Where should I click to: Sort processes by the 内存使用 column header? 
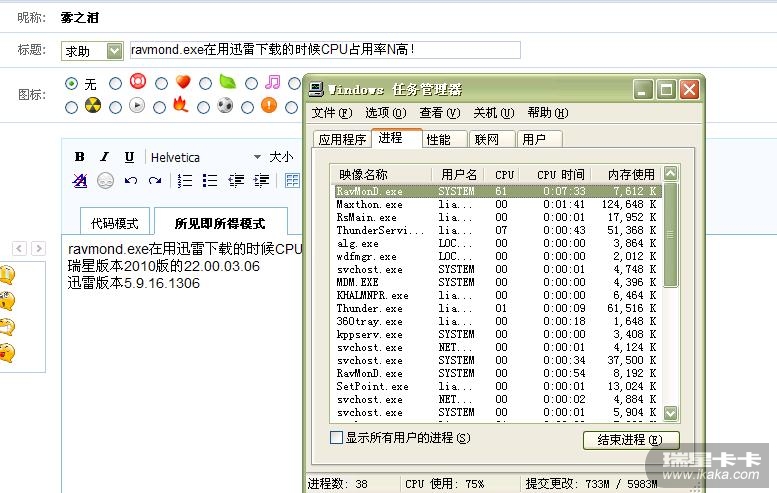coord(627,174)
